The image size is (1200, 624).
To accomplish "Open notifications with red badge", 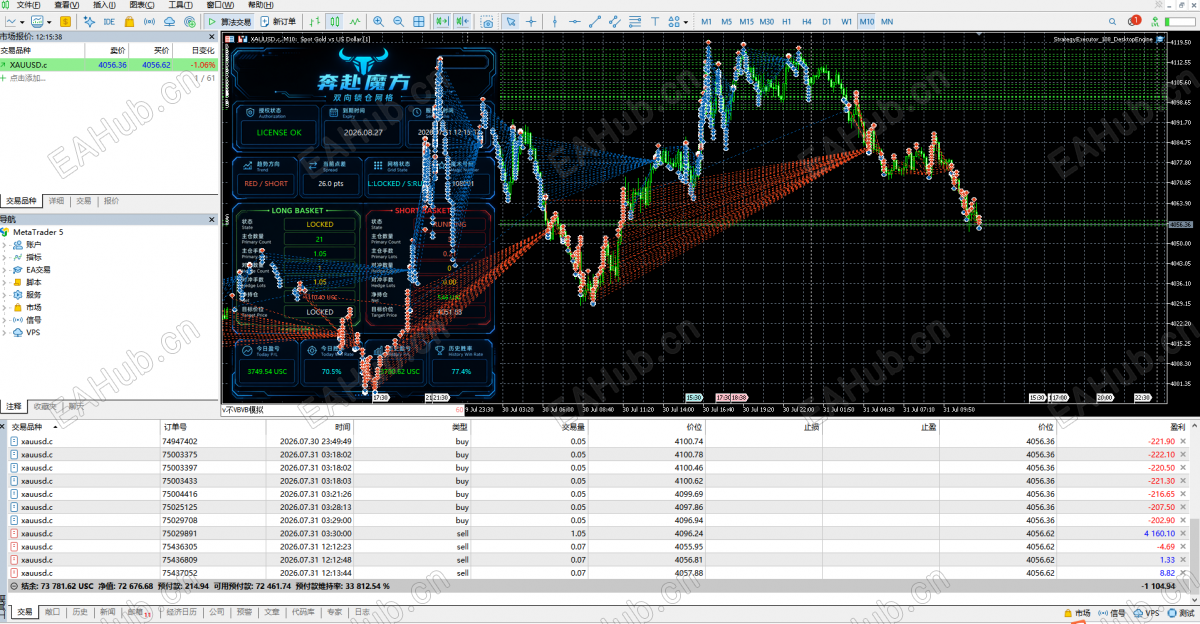I will pyautogui.click(x=1134, y=20).
